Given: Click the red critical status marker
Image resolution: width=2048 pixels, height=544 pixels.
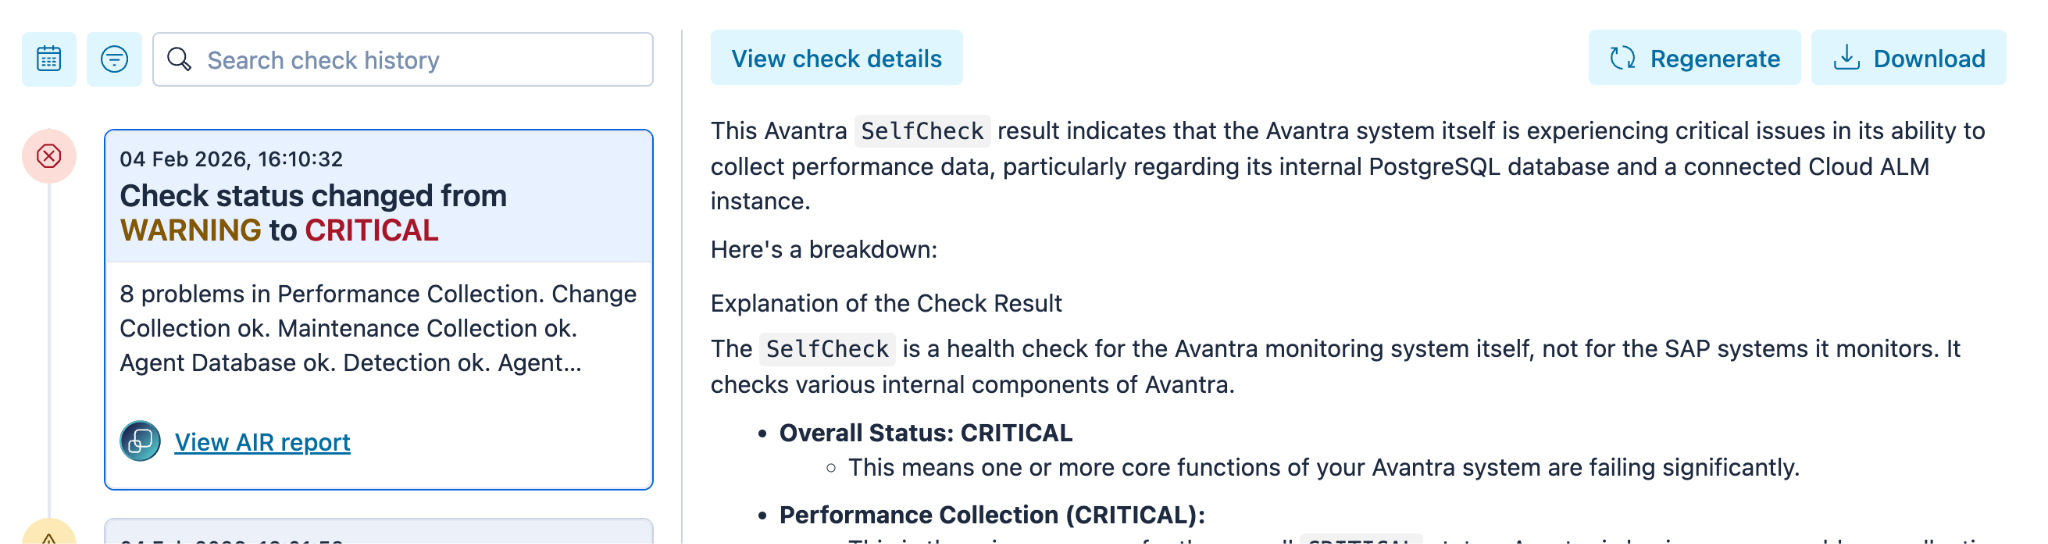Looking at the screenshot, I should (x=49, y=156).
